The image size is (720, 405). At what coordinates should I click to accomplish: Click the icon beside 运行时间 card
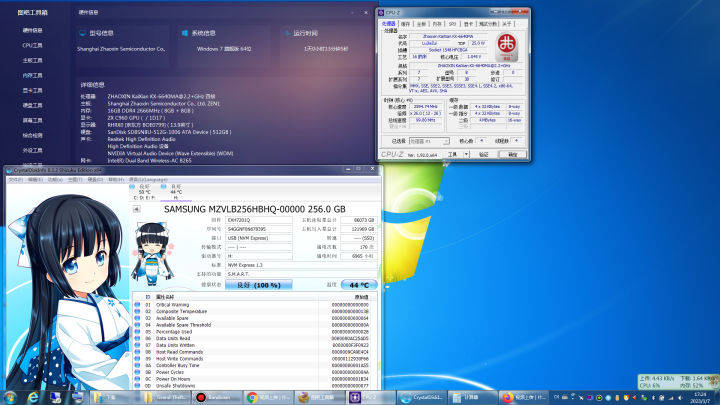click(287, 33)
